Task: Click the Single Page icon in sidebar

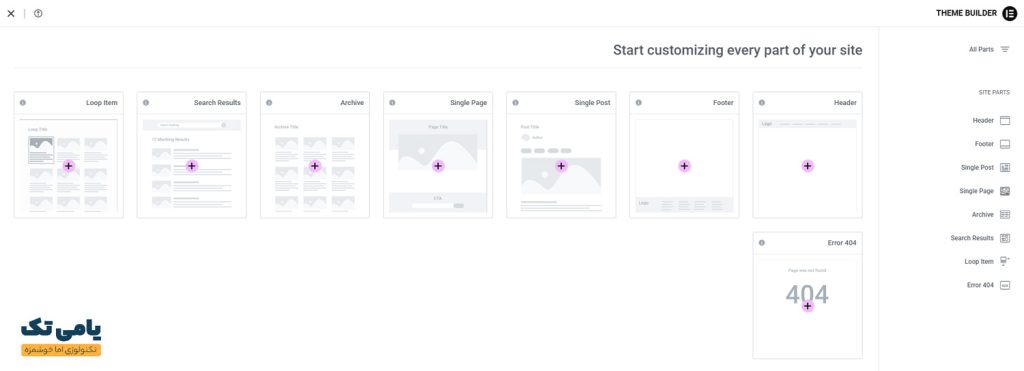Action: (x=1005, y=191)
